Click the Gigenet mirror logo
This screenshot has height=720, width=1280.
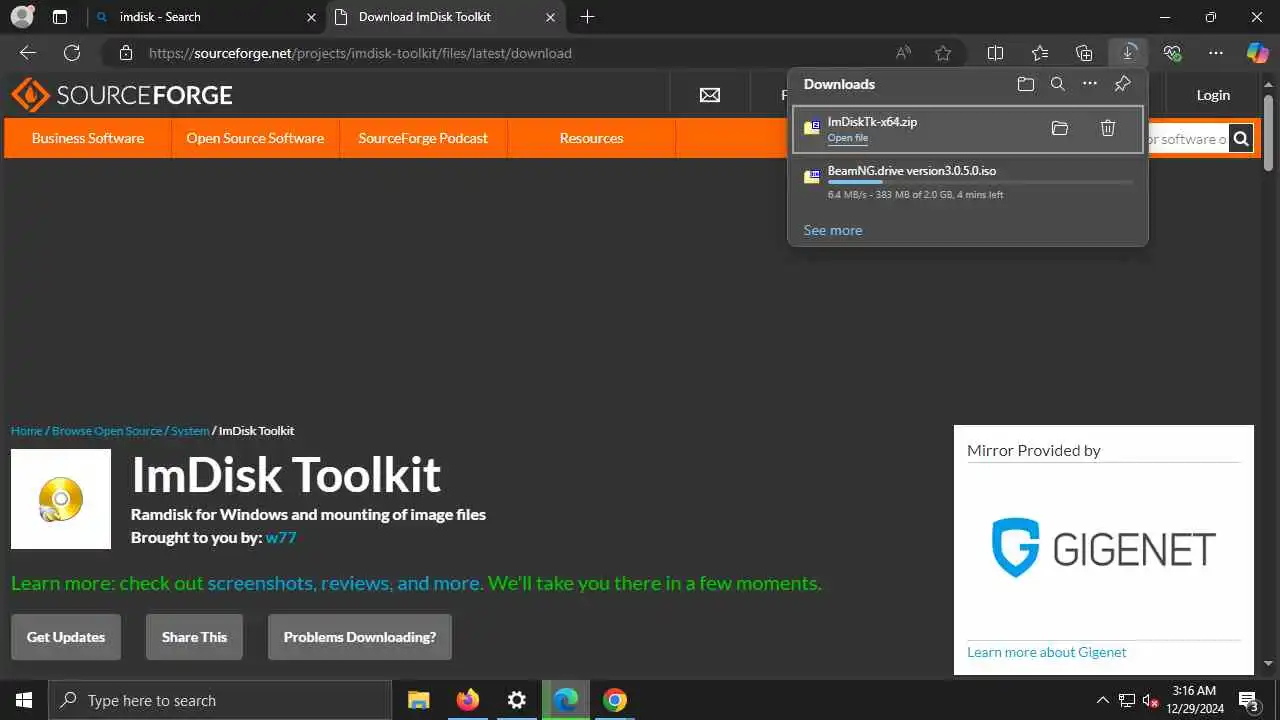pyautogui.click(x=1104, y=548)
